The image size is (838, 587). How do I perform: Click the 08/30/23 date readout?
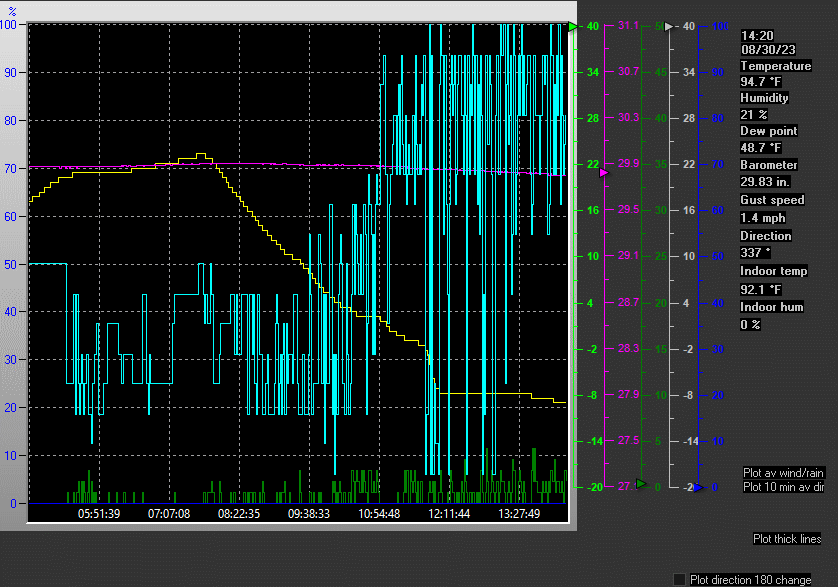768,50
